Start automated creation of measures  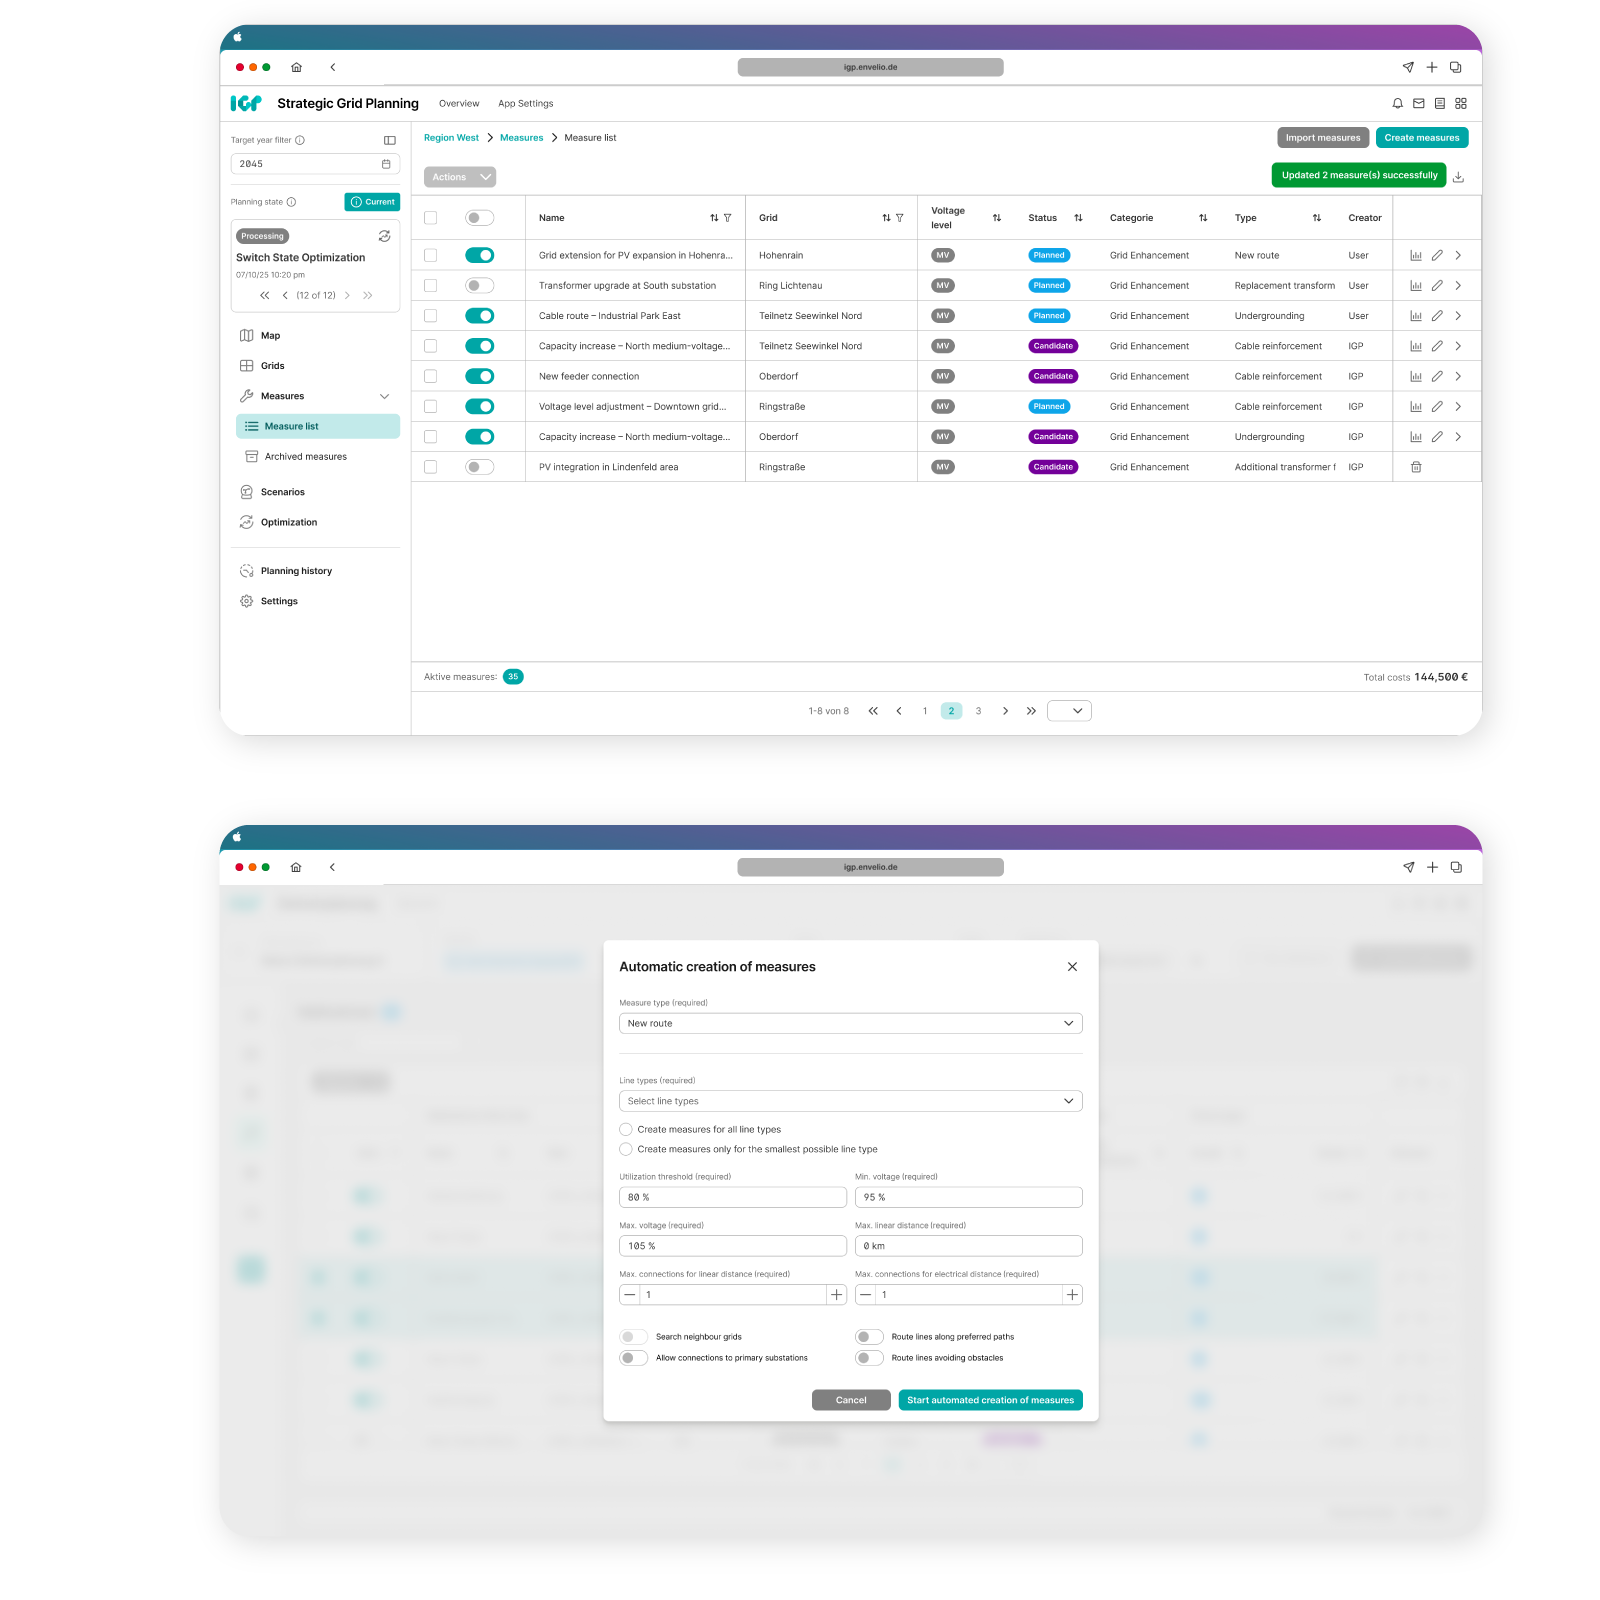coord(990,1400)
